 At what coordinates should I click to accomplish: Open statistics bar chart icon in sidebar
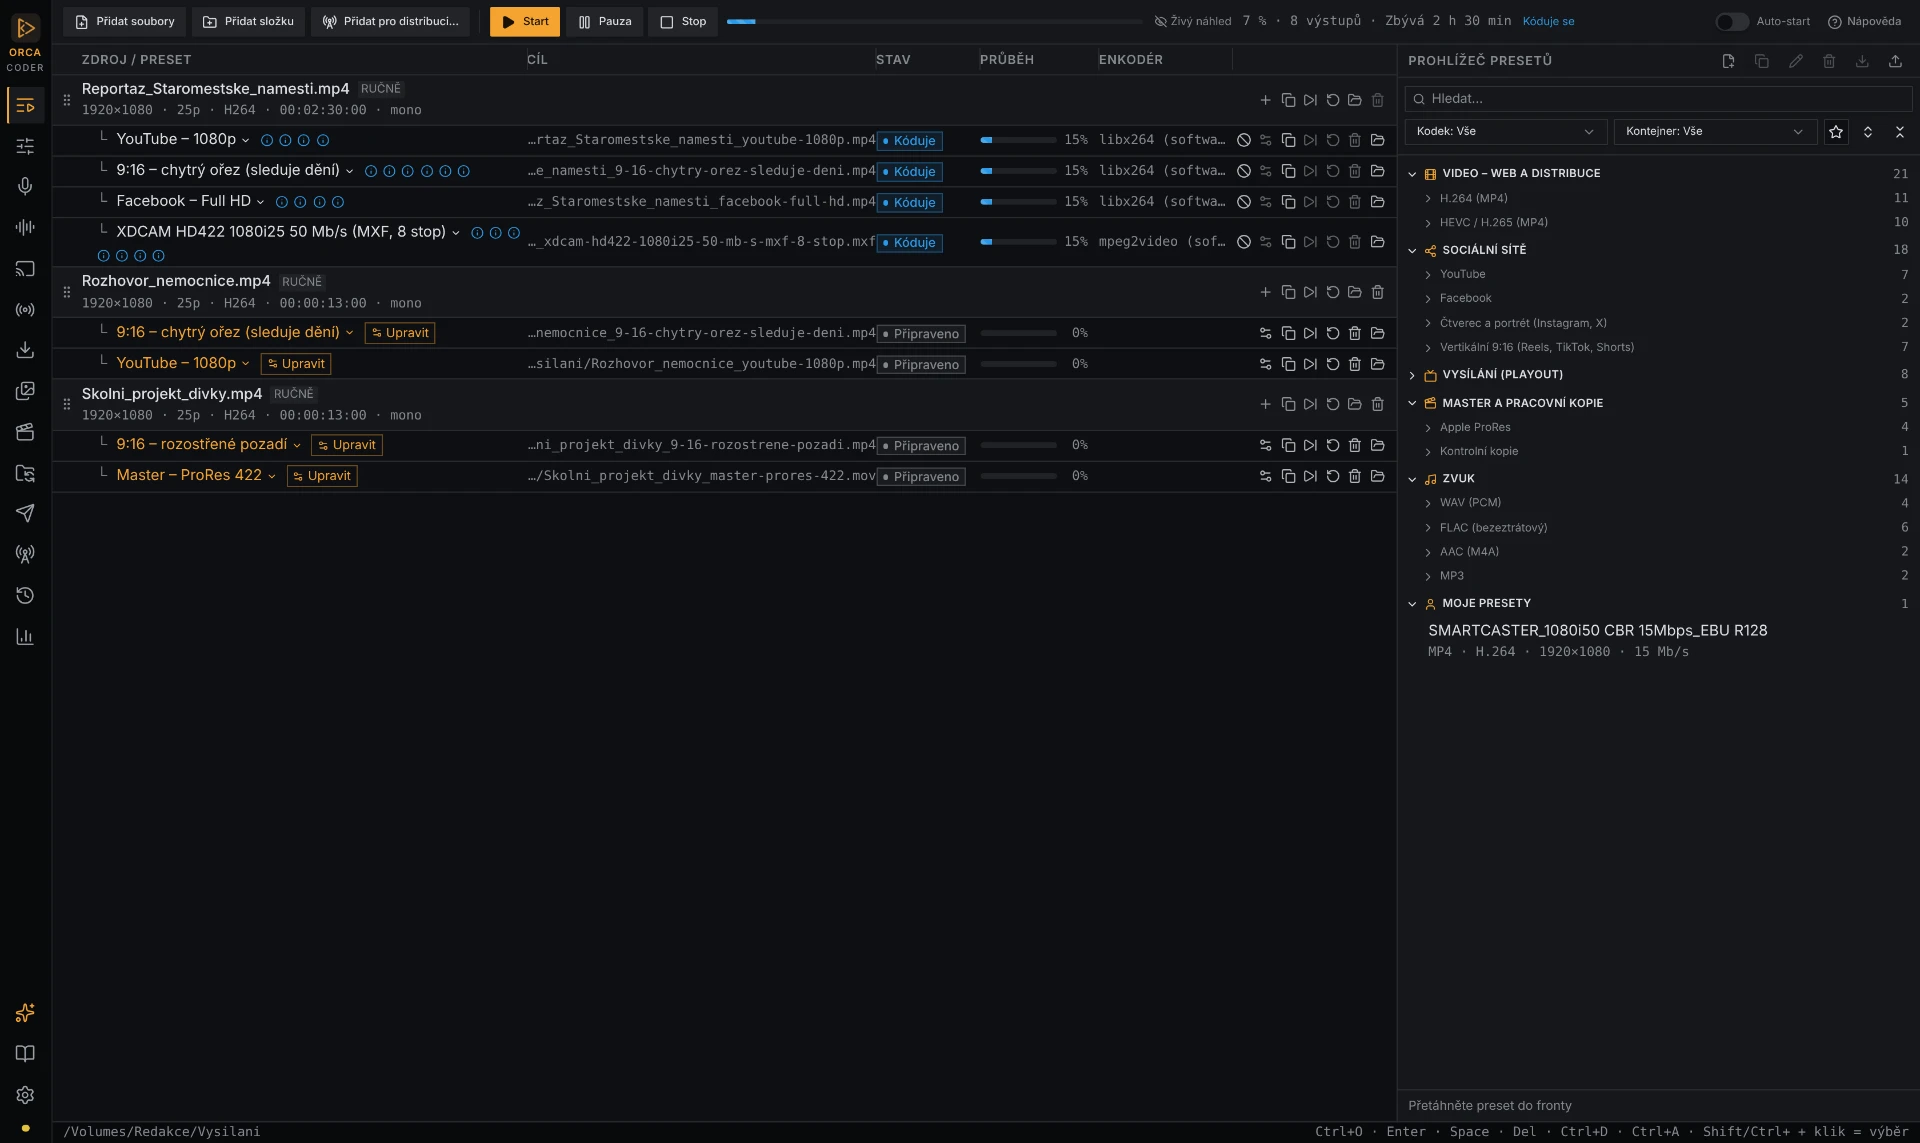pyautogui.click(x=25, y=637)
